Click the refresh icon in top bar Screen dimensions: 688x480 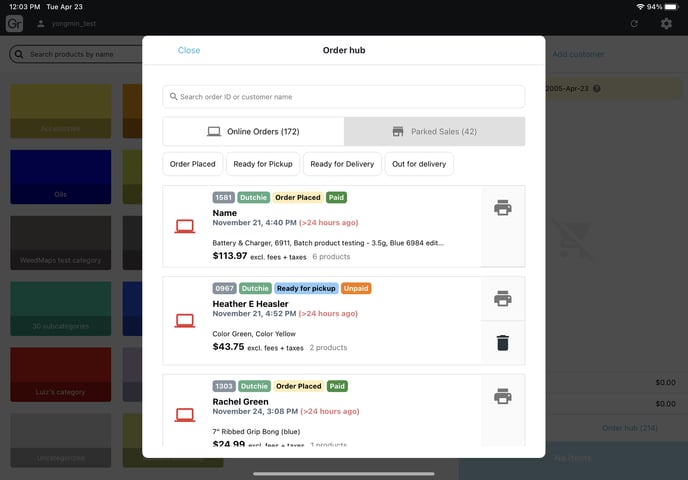pos(634,23)
